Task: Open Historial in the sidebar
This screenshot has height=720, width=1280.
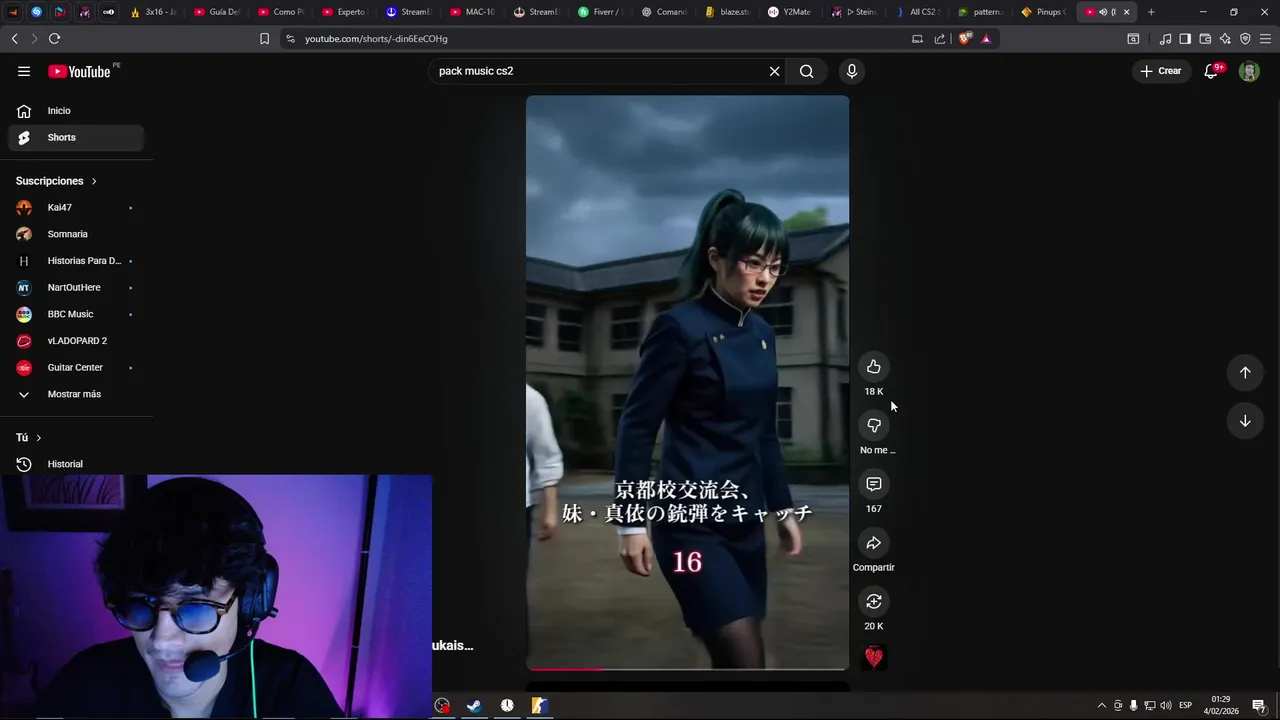Action: [76, 464]
